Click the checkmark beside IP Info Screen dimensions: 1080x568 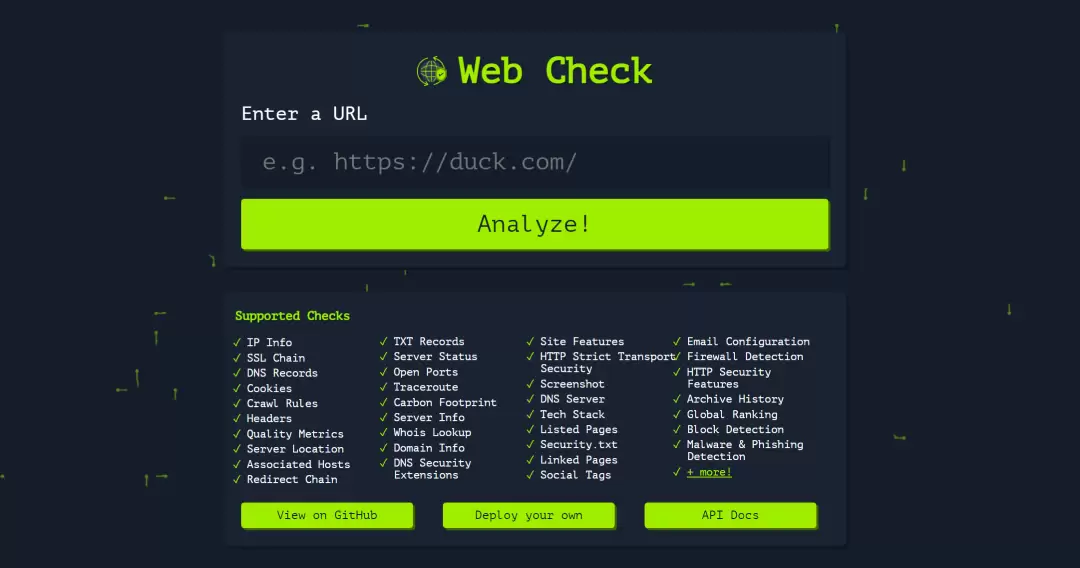point(237,342)
